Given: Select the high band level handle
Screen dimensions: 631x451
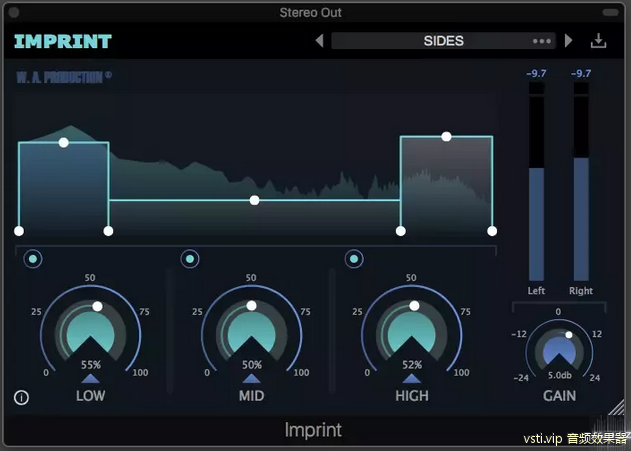Looking at the screenshot, I should [x=446, y=137].
